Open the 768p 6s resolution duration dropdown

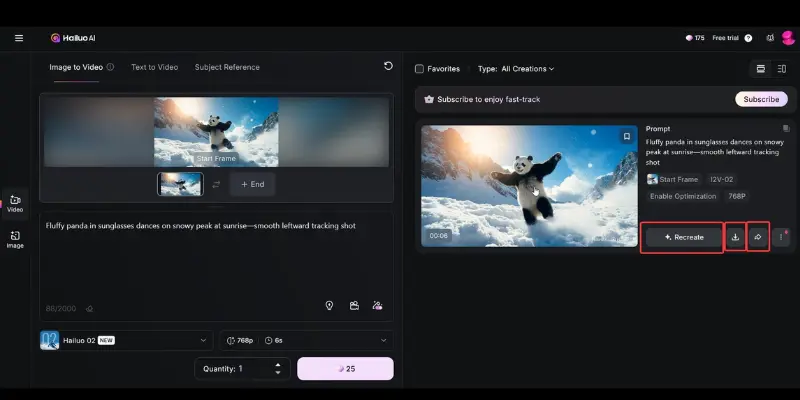306,340
